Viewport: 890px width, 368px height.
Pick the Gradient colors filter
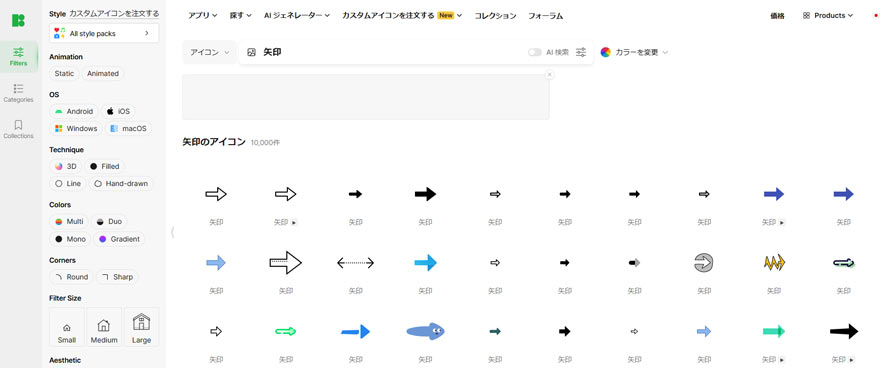(x=119, y=239)
